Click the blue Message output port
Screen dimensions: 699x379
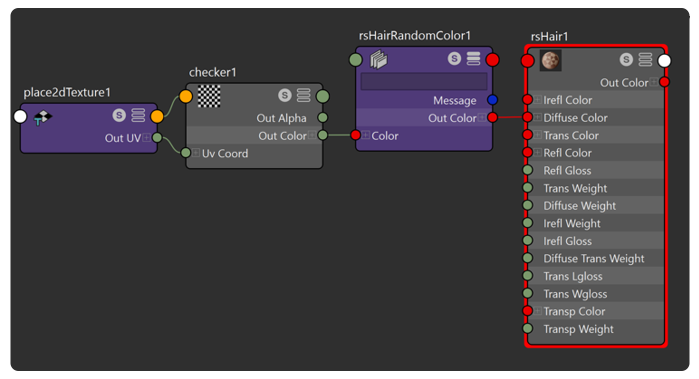(x=492, y=99)
